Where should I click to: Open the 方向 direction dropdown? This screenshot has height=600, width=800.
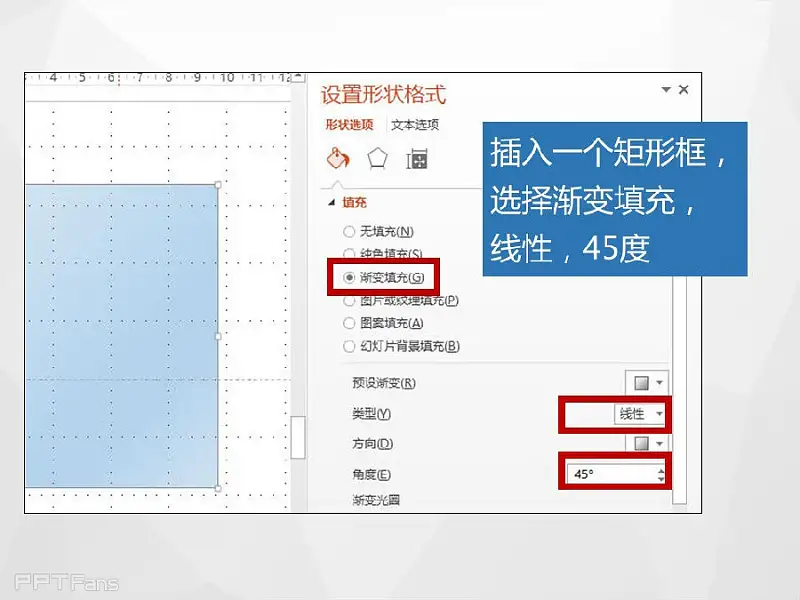click(645, 443)
